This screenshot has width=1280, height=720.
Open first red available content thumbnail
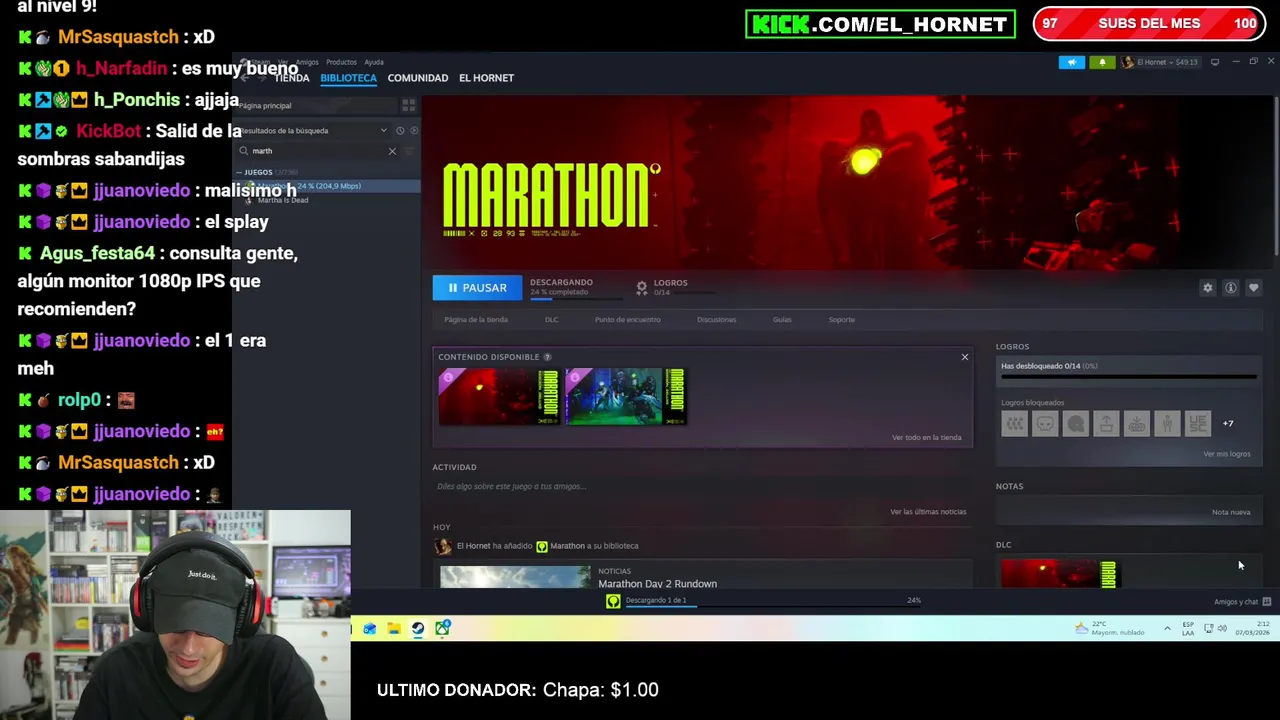(498, 397)
